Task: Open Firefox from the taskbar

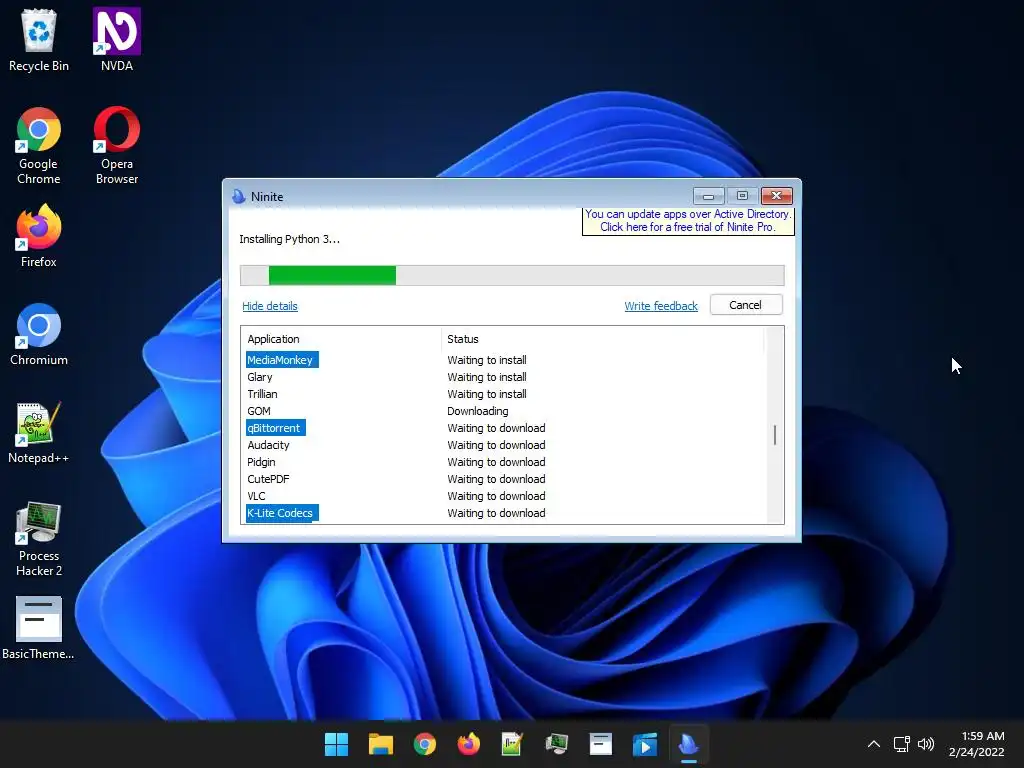Action: coord(469,744)
